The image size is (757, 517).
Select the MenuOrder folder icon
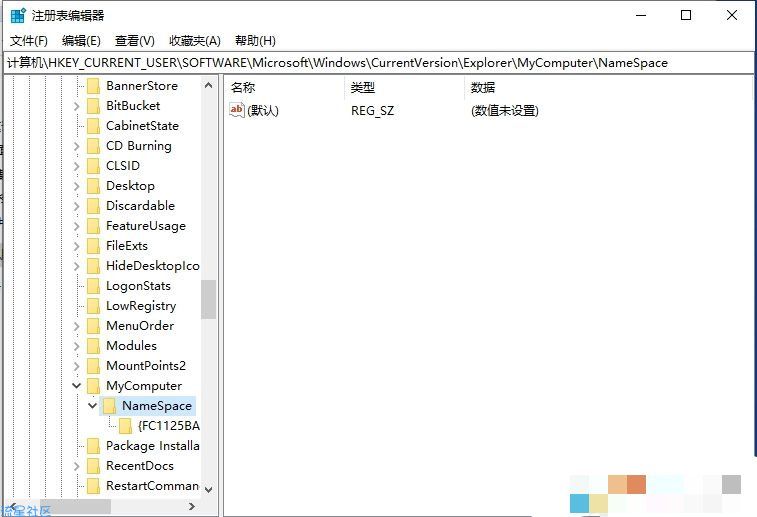(x=93, y=326)
